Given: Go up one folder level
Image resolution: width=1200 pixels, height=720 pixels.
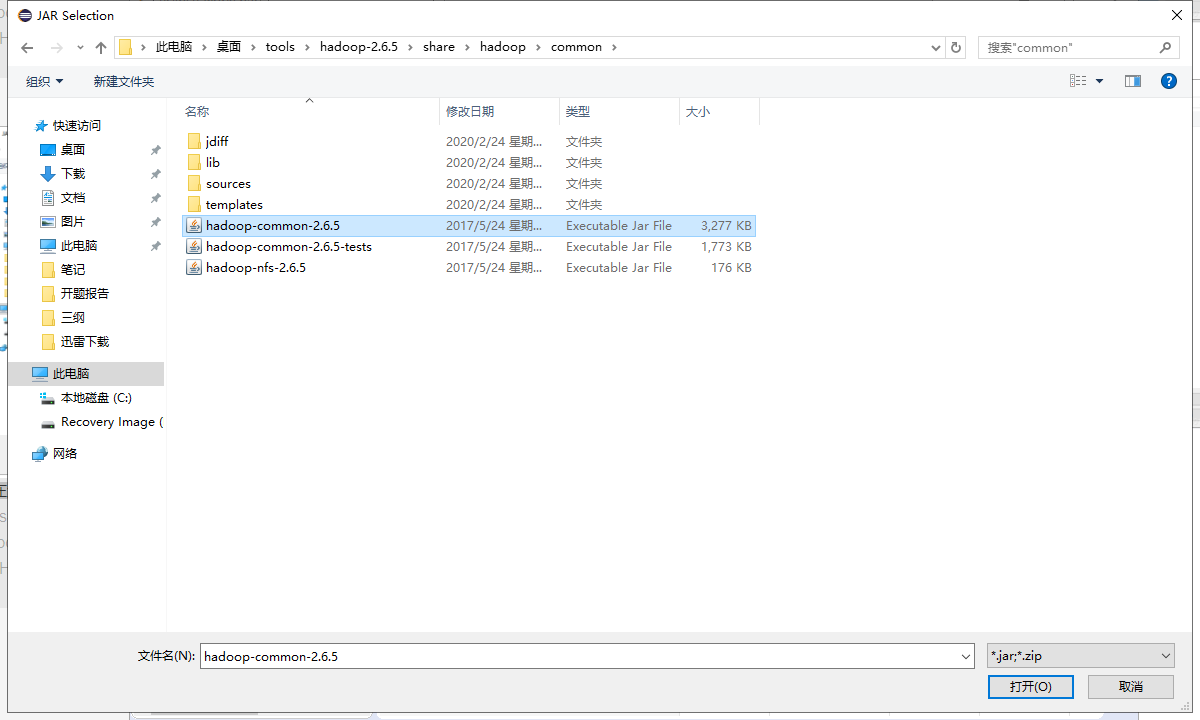Looking at the screenshot, I should pos(101,47).
